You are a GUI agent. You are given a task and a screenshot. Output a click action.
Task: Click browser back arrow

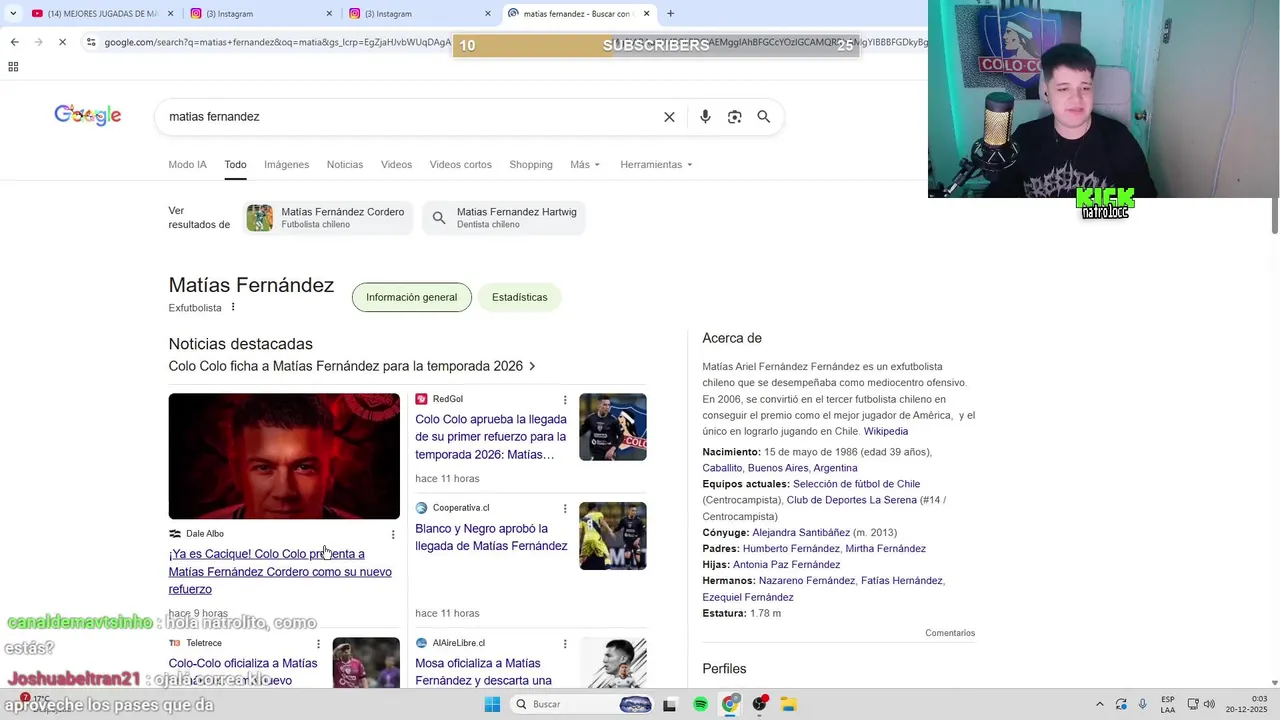coord(14,42)
